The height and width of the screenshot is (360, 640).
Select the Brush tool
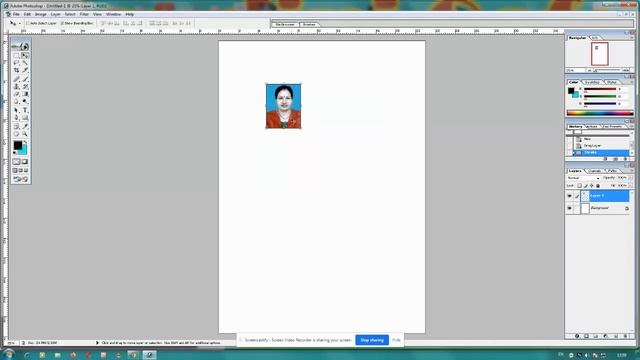(x=25, y=79)
